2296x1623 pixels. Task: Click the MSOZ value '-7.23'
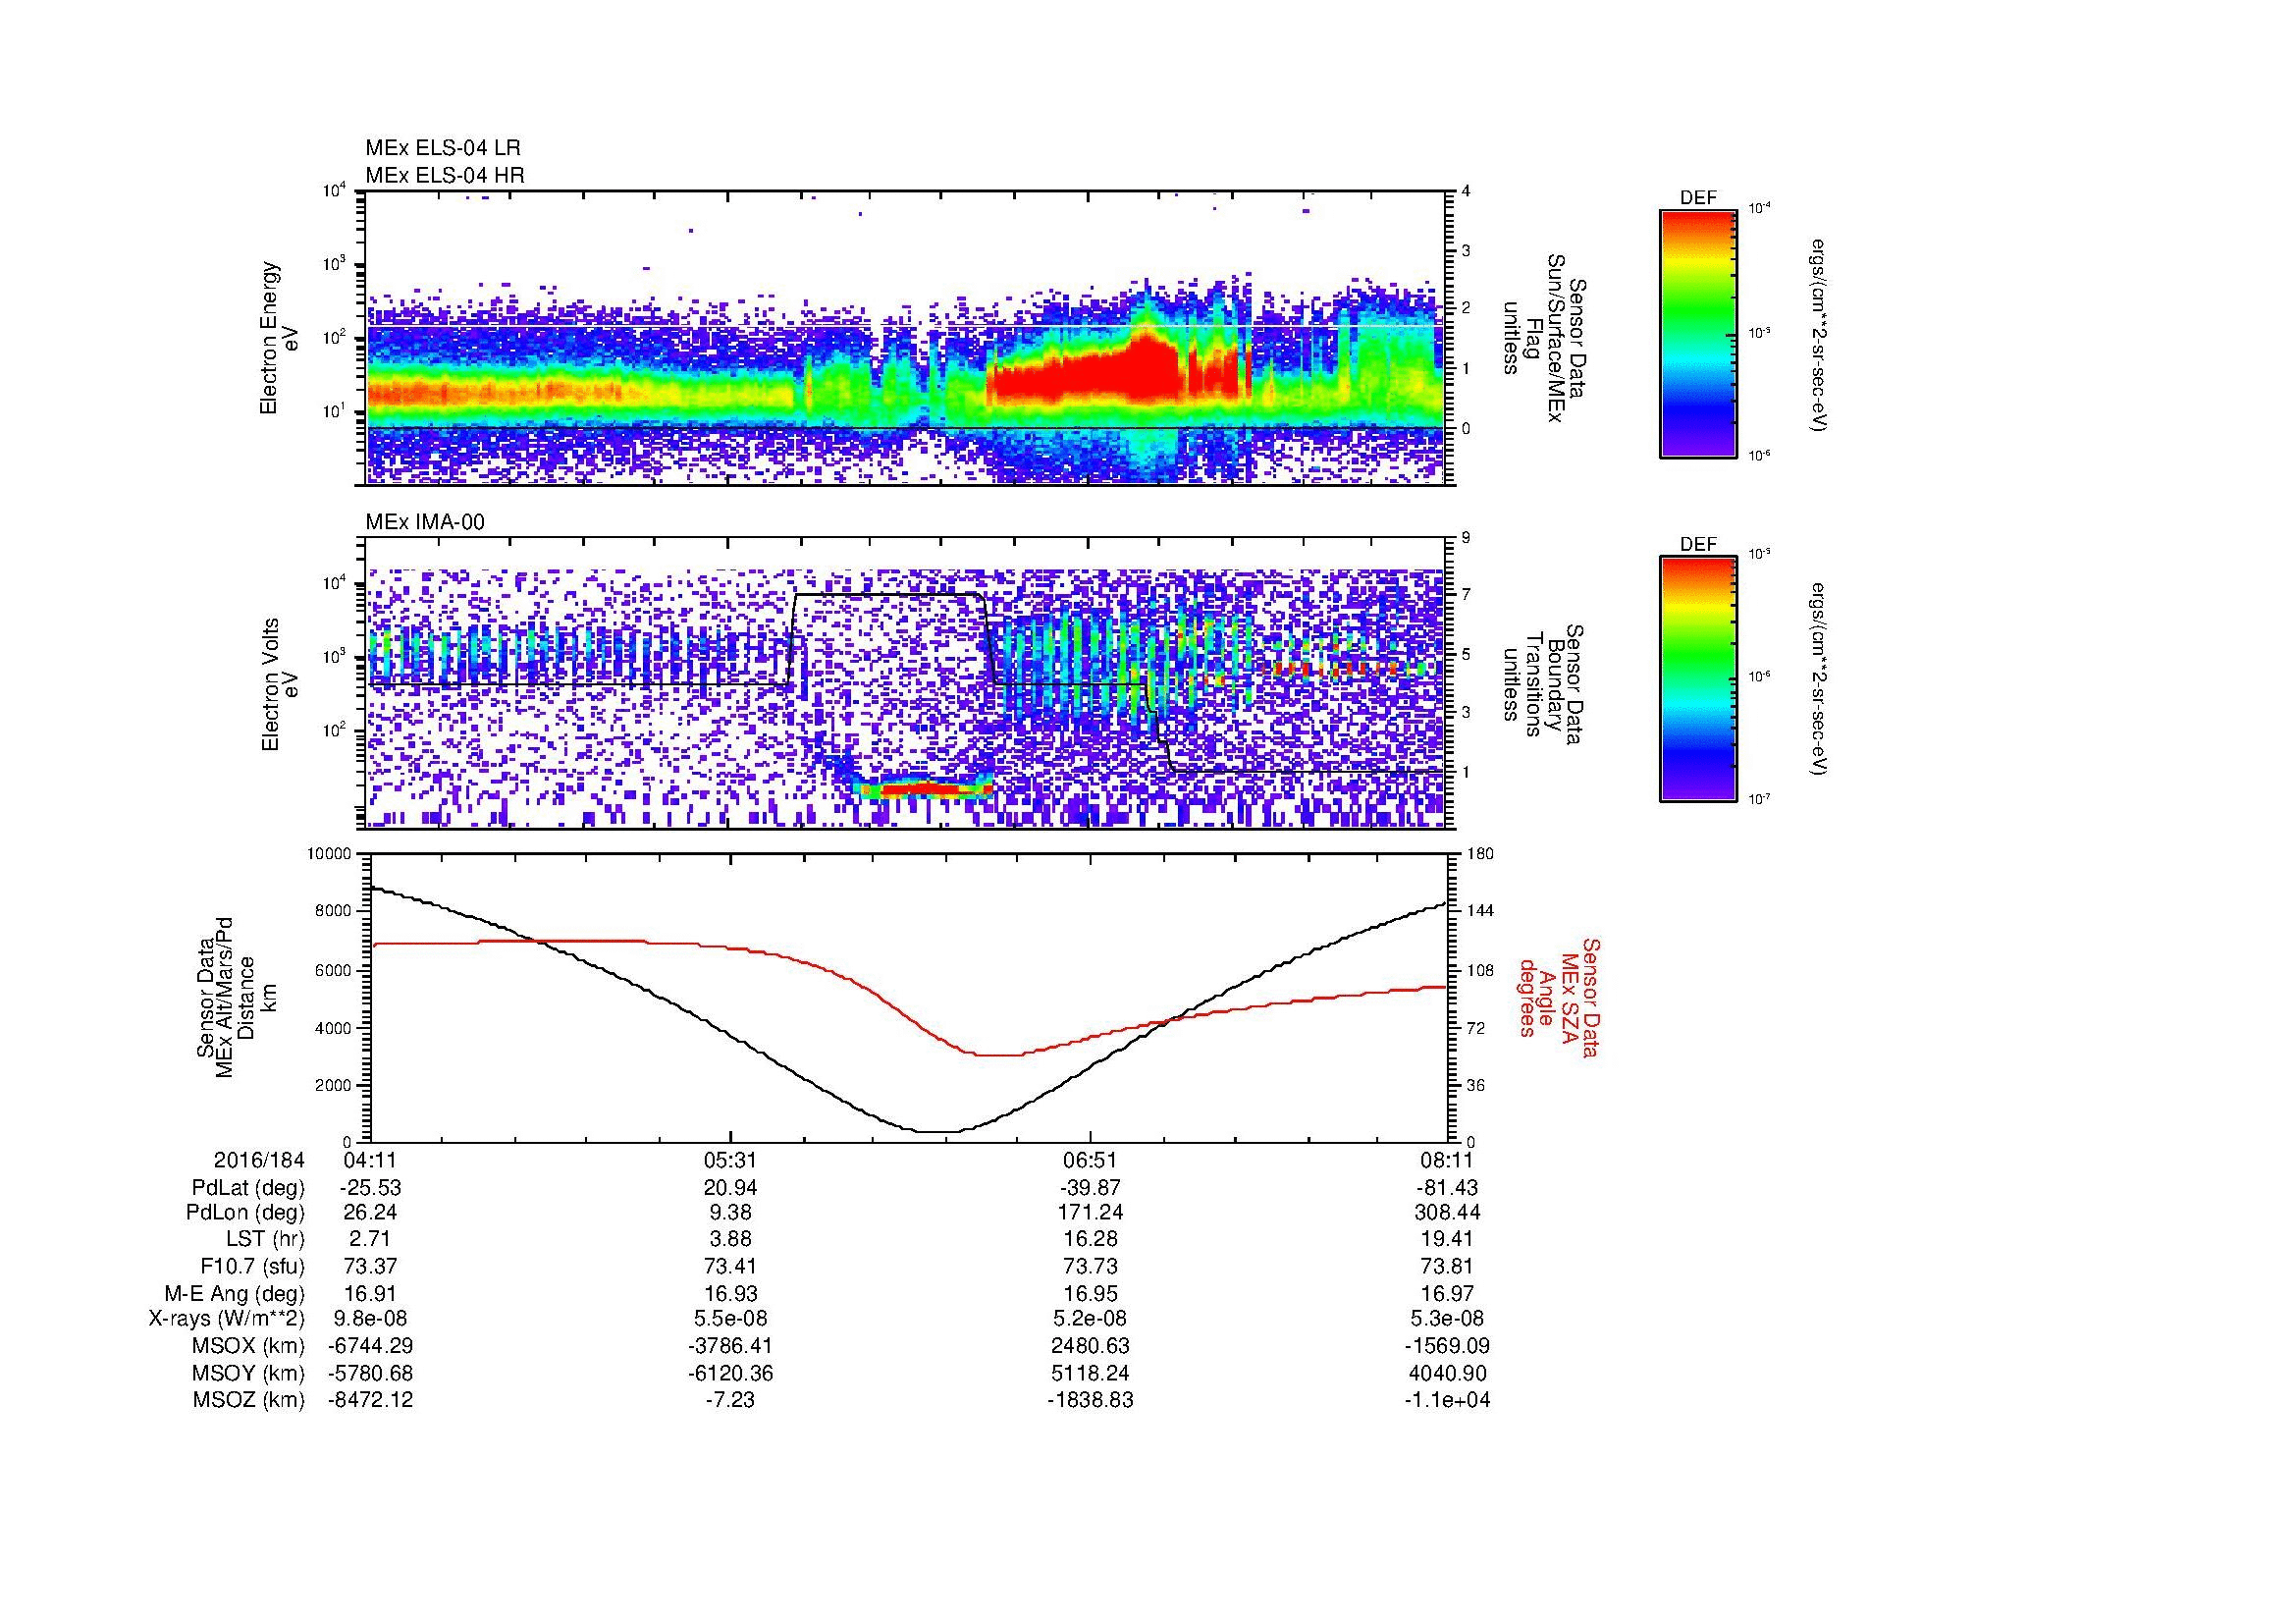pyautogui.click(x=730, y=1400)
